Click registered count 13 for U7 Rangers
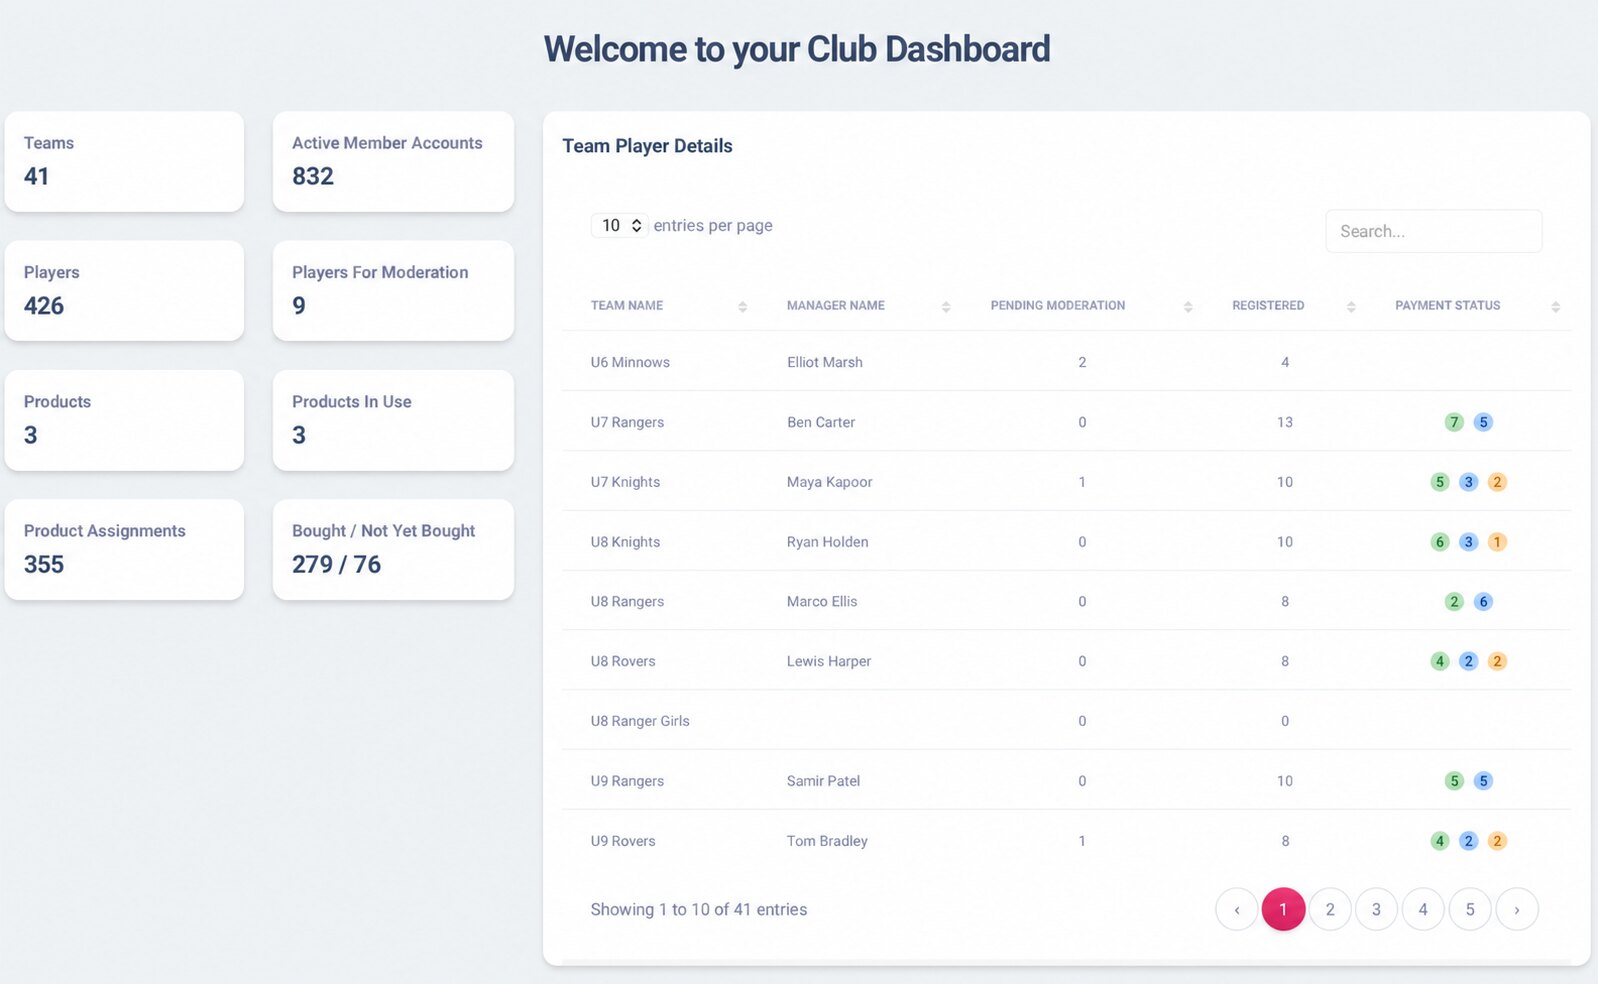The width and height of the screenshot is (1598, 984). coord(1285,422)
